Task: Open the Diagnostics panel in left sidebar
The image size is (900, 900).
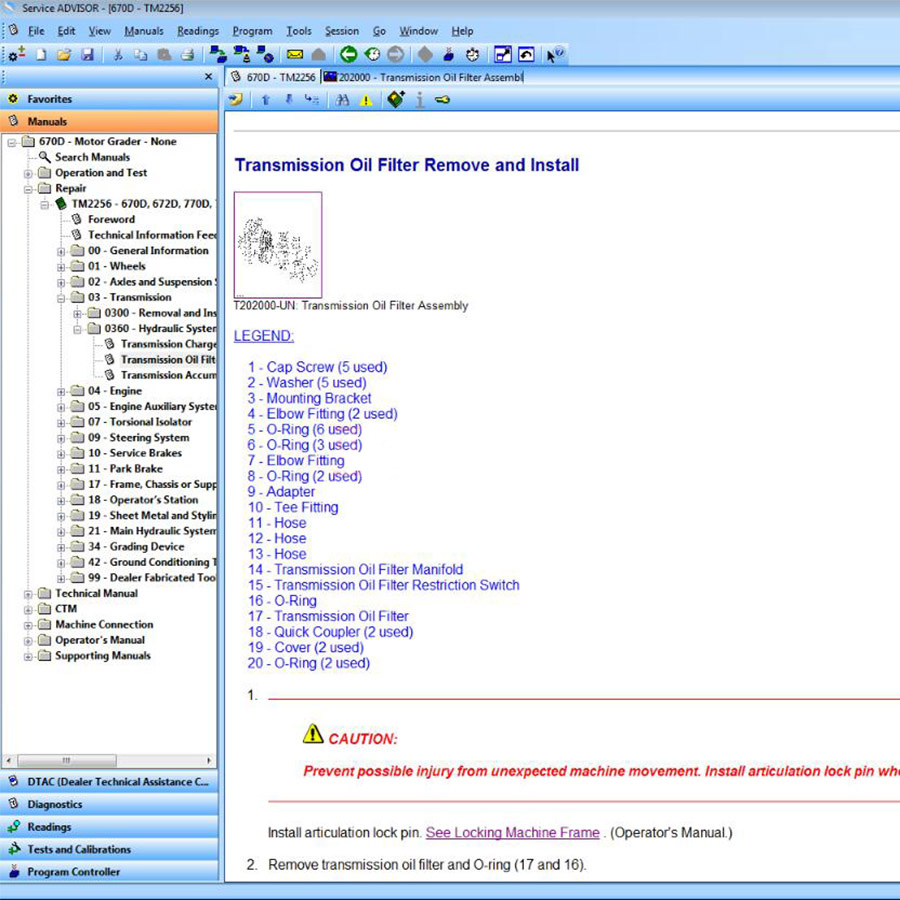Action: [60, 804]
